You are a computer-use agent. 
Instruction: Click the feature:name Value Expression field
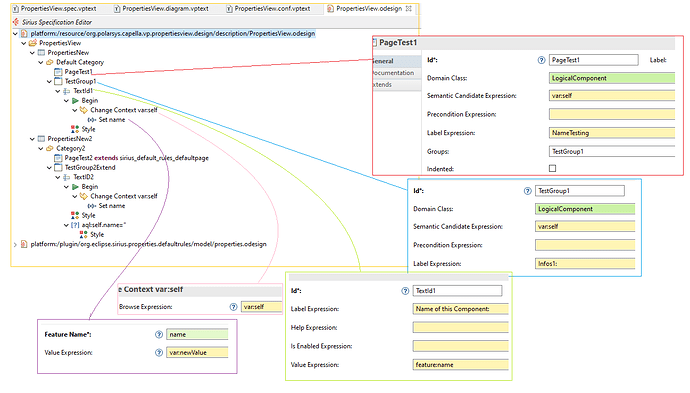coord(460,365)
